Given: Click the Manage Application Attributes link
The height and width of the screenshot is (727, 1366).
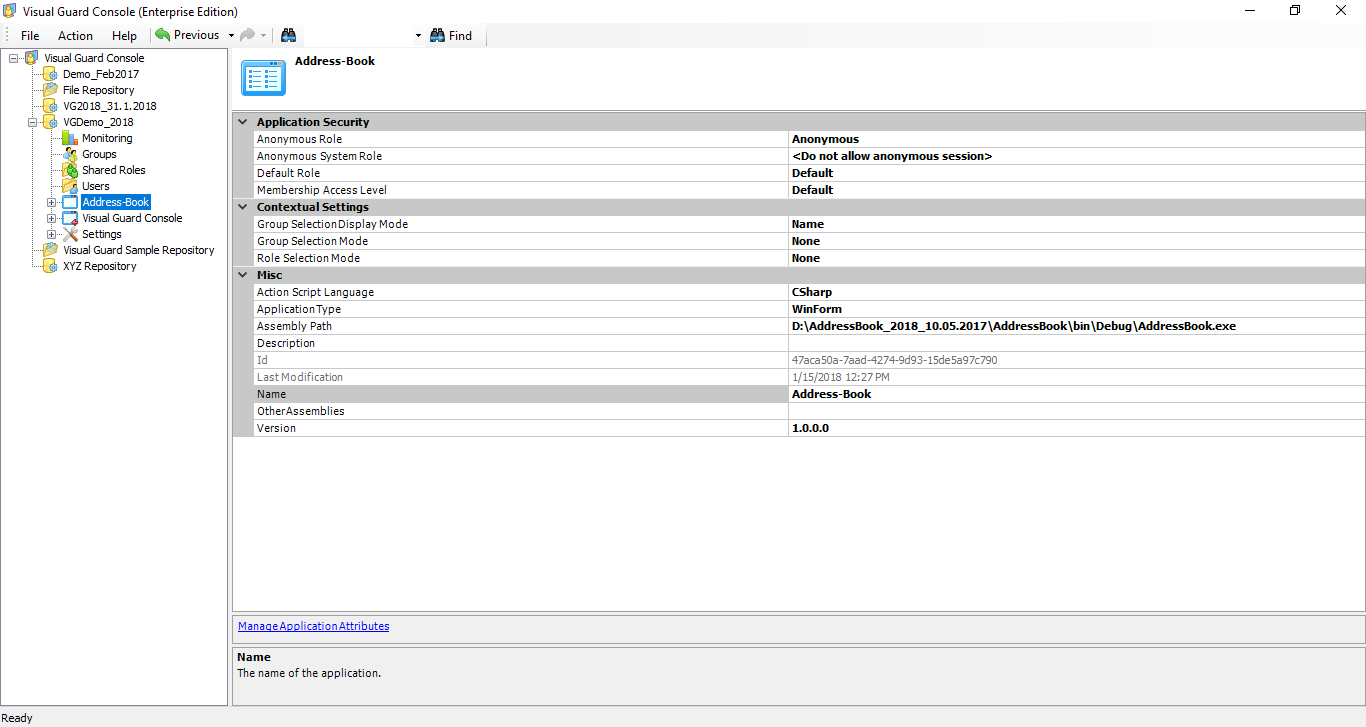Looking at the screenshot, I should pyautogui.click(x=313, y=626).
